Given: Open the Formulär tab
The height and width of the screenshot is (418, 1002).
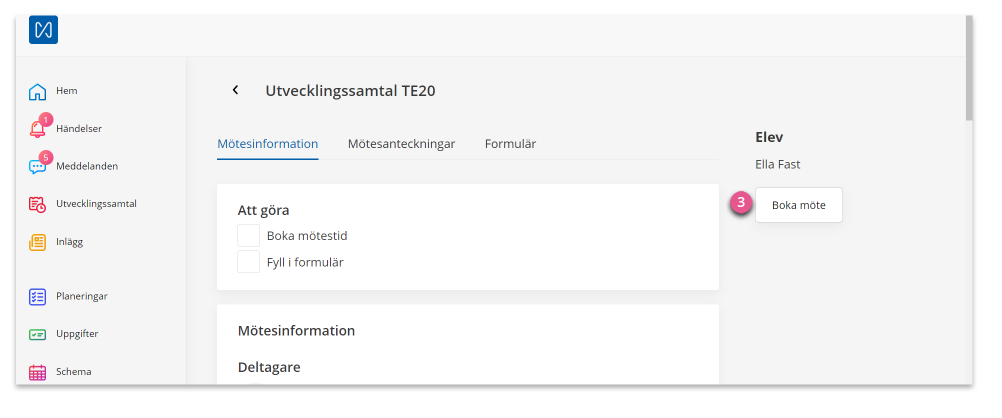Looking at the screenshot, I should (510, 144).
